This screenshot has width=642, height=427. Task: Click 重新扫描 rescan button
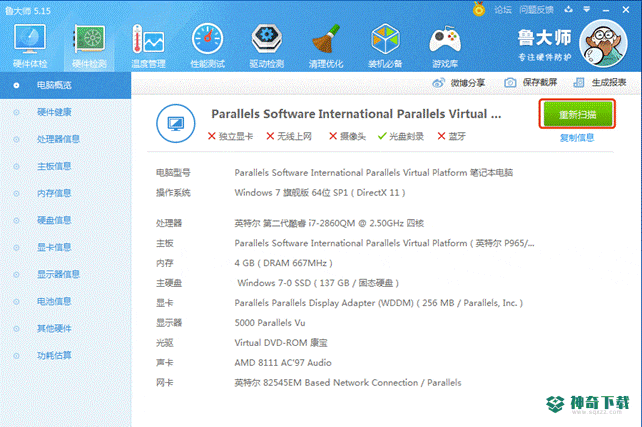click(577, 114)
